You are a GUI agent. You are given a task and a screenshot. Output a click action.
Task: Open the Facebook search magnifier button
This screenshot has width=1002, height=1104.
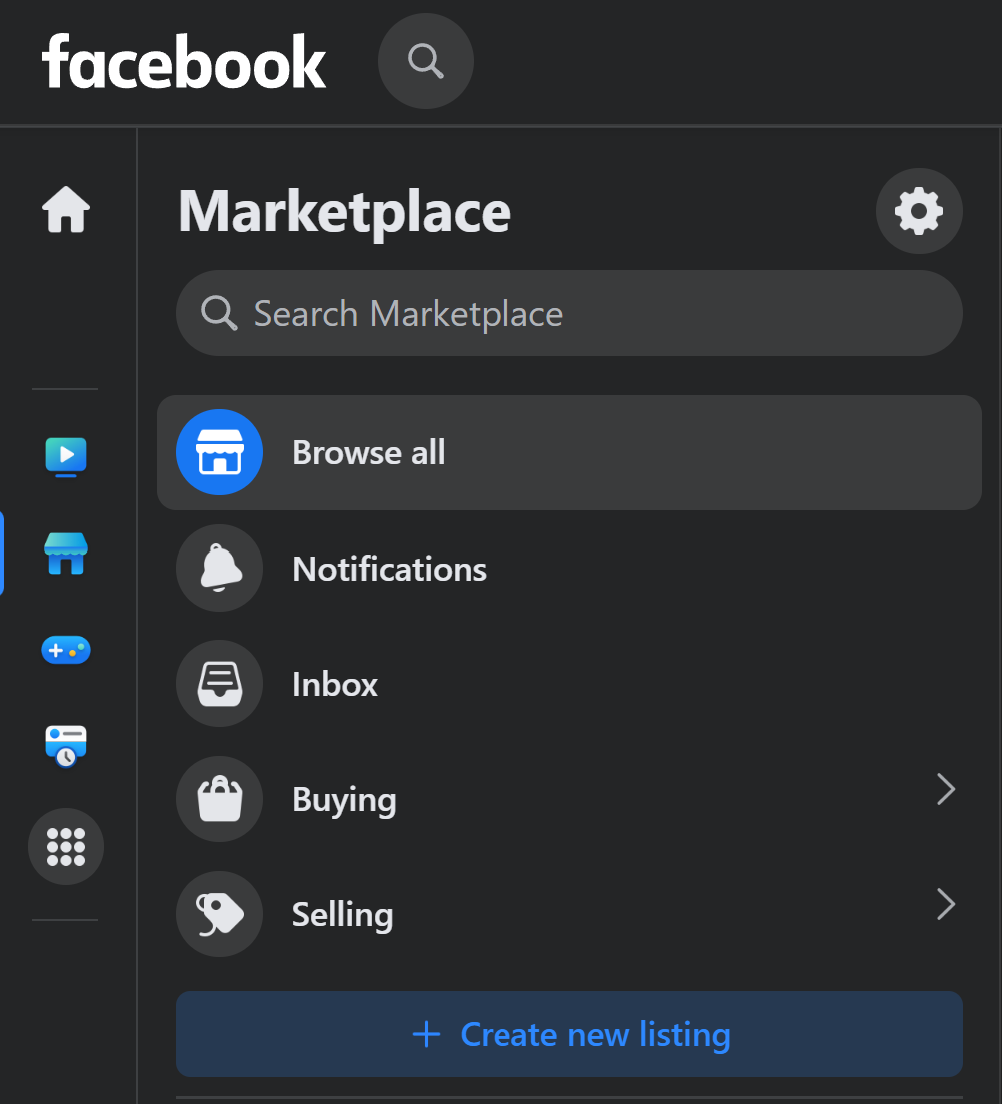(x=425, y=61)
